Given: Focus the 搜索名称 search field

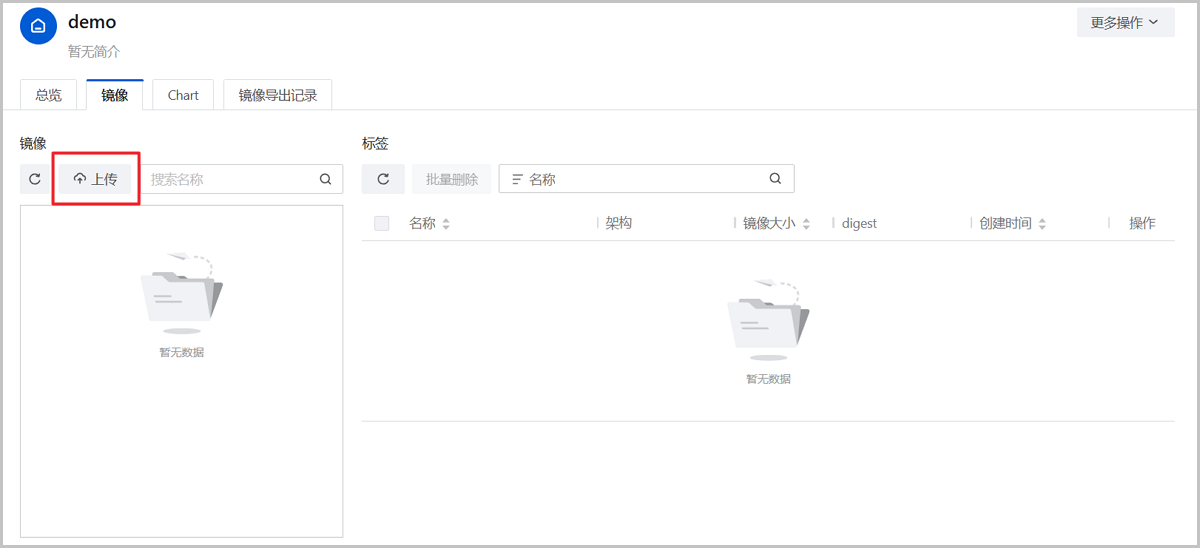Looking at the screenshot, I should pos(230,179).
